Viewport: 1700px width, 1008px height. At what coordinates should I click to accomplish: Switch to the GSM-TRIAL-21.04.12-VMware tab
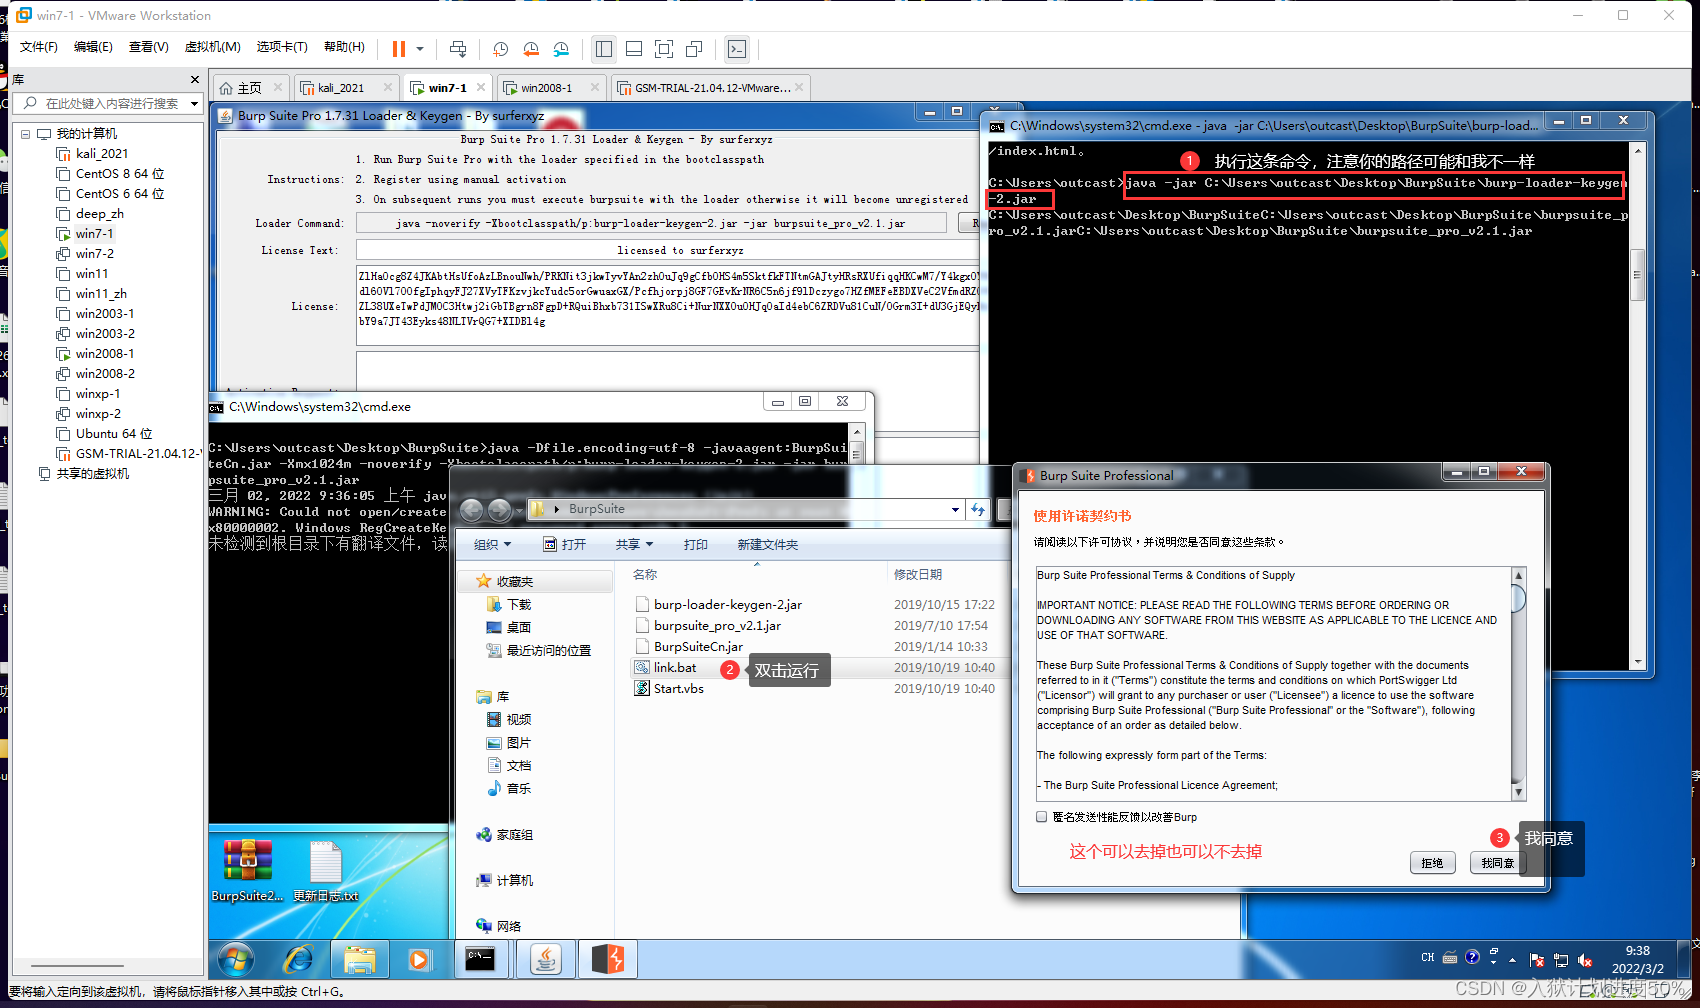pyautogui.click(x=713, y=88)
